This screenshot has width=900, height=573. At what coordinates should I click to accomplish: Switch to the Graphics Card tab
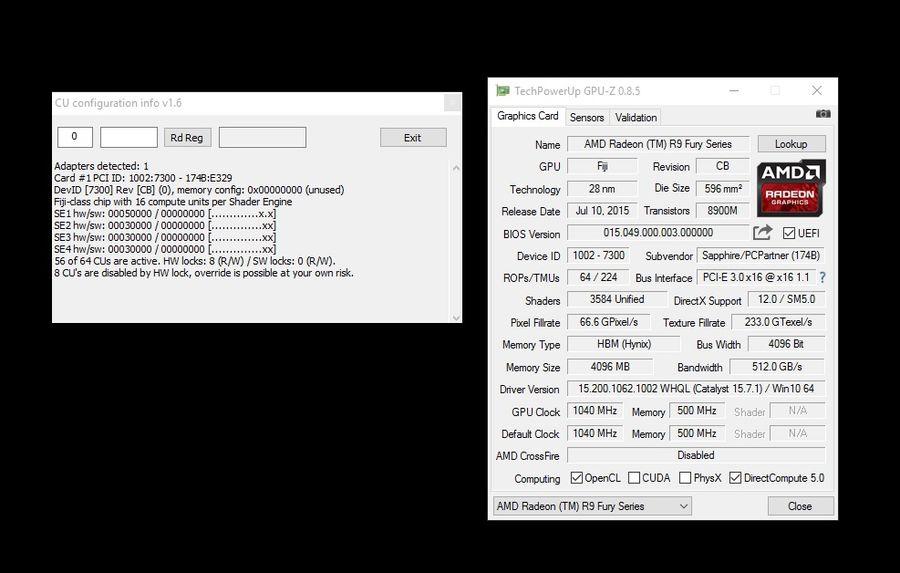(x=527, y=115)
